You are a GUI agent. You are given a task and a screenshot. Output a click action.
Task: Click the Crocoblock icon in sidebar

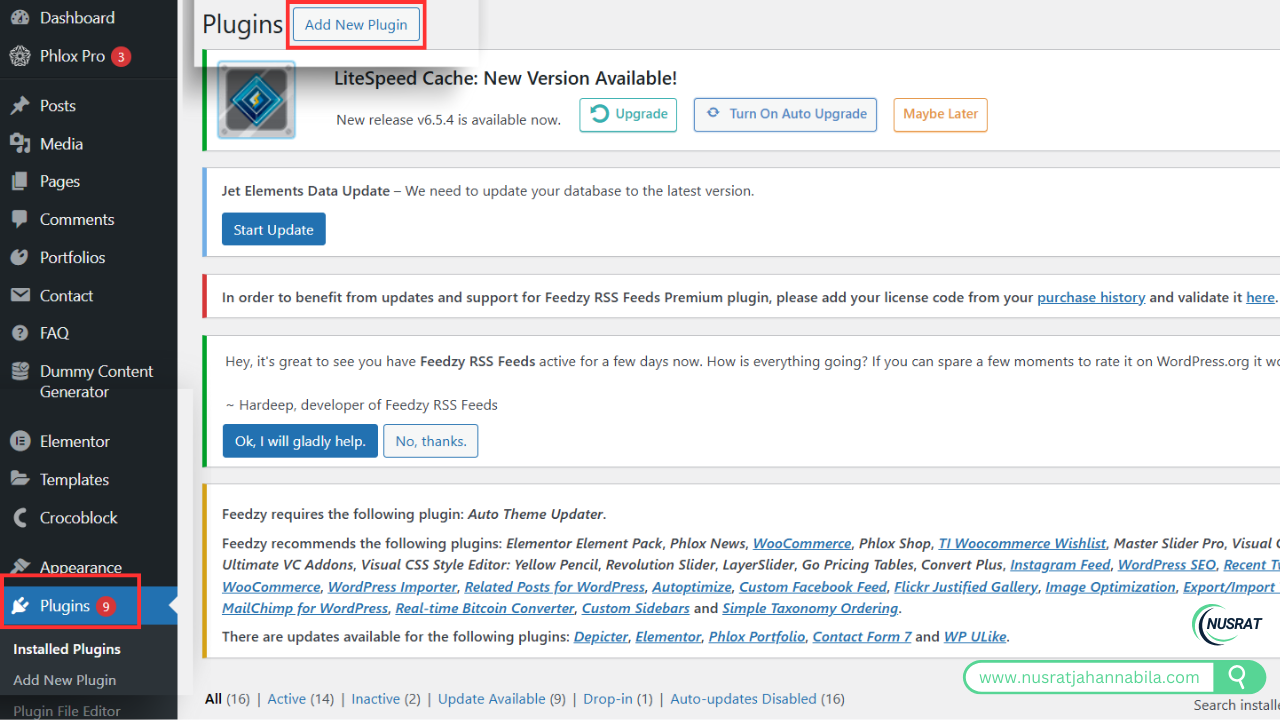[19, 518]
